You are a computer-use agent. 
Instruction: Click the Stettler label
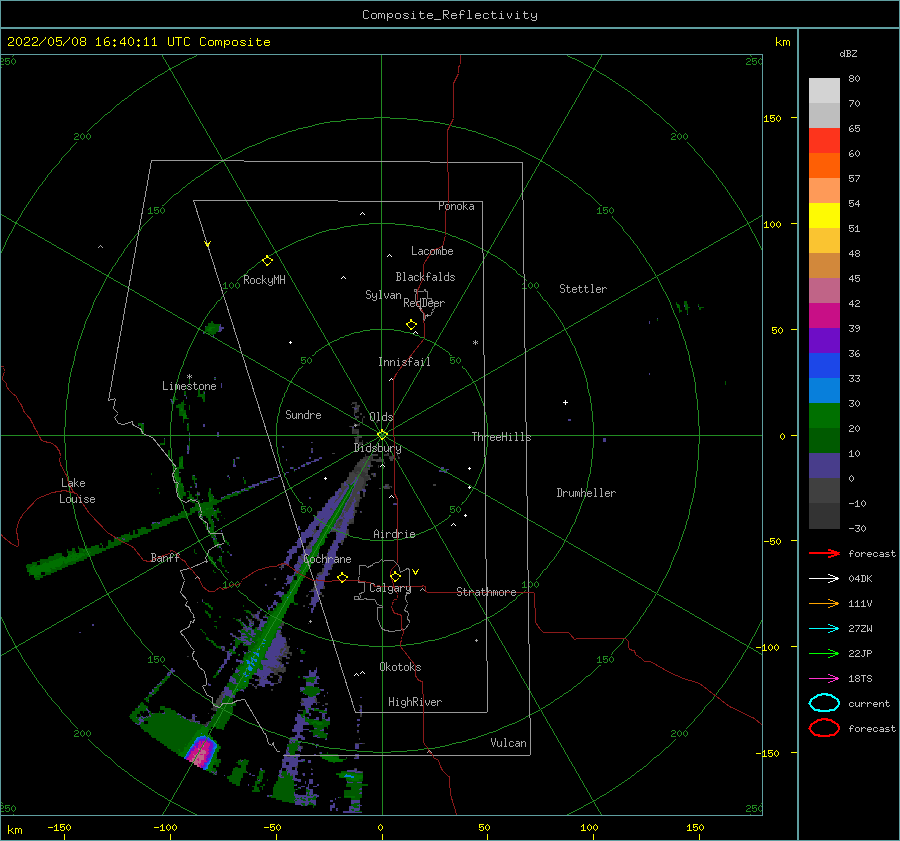pyautogui.click(x=583, y=289)
